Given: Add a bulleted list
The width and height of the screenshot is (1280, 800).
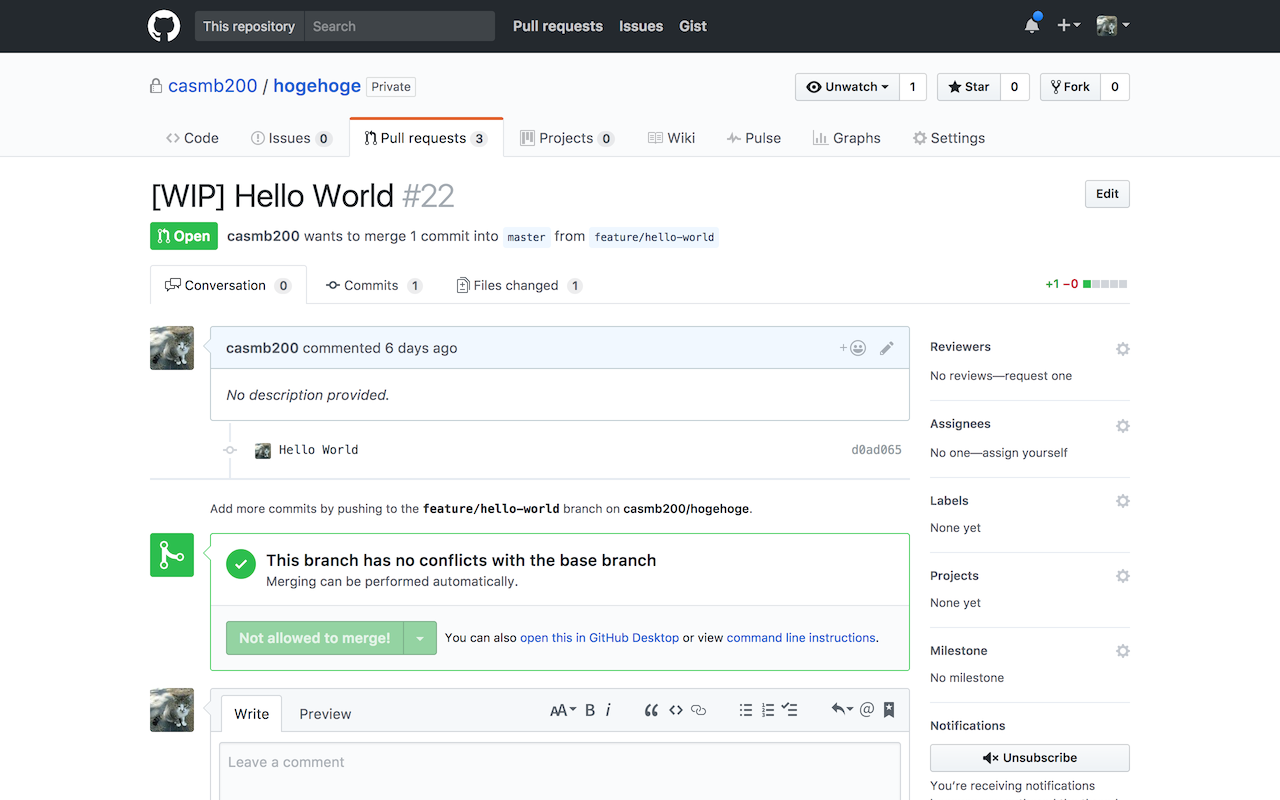Looking at the screenshot, I should (x=745, y=710).
